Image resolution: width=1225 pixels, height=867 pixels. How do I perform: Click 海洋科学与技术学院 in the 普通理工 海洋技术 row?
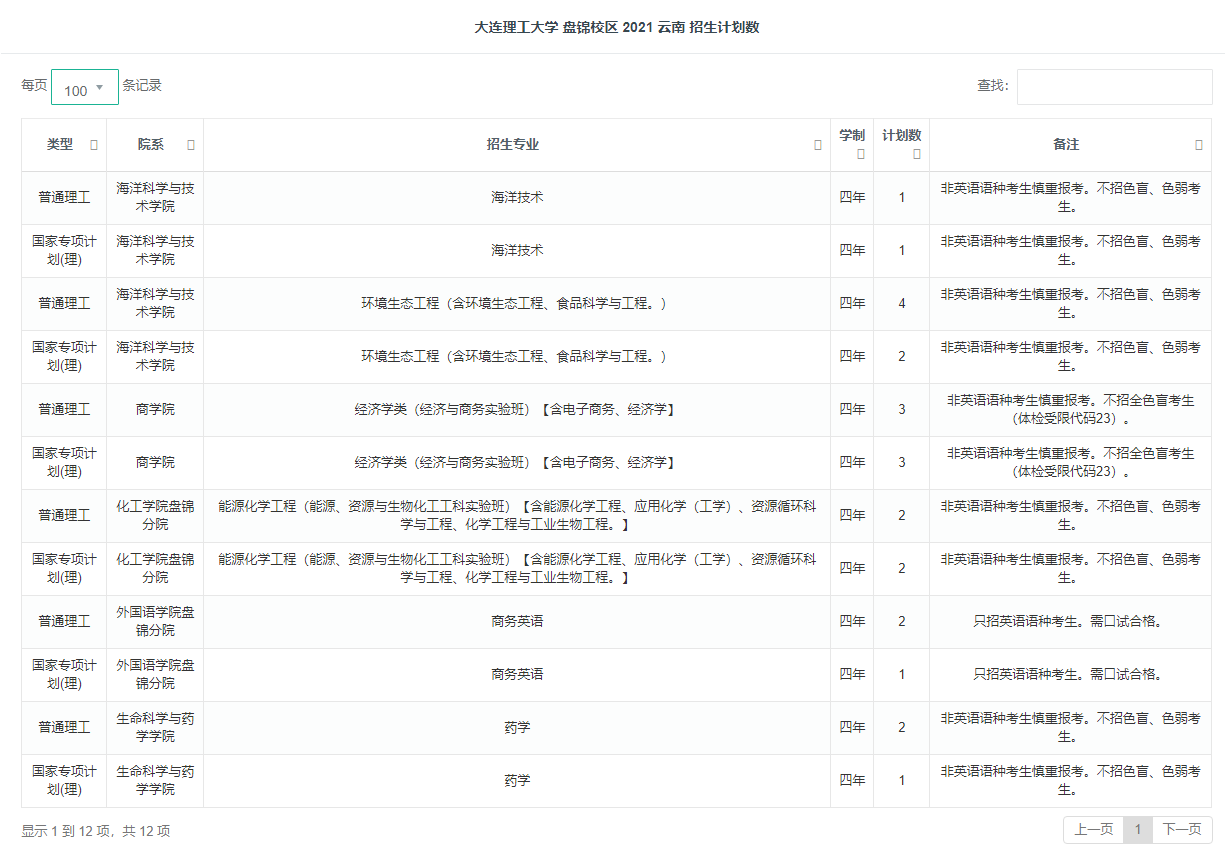click(x=155, y=198)
